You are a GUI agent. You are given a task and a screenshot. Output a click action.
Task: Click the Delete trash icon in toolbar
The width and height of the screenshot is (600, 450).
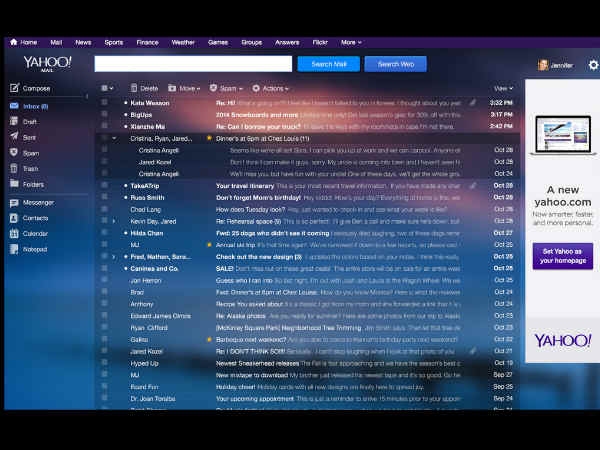click(x=134, y=88)
